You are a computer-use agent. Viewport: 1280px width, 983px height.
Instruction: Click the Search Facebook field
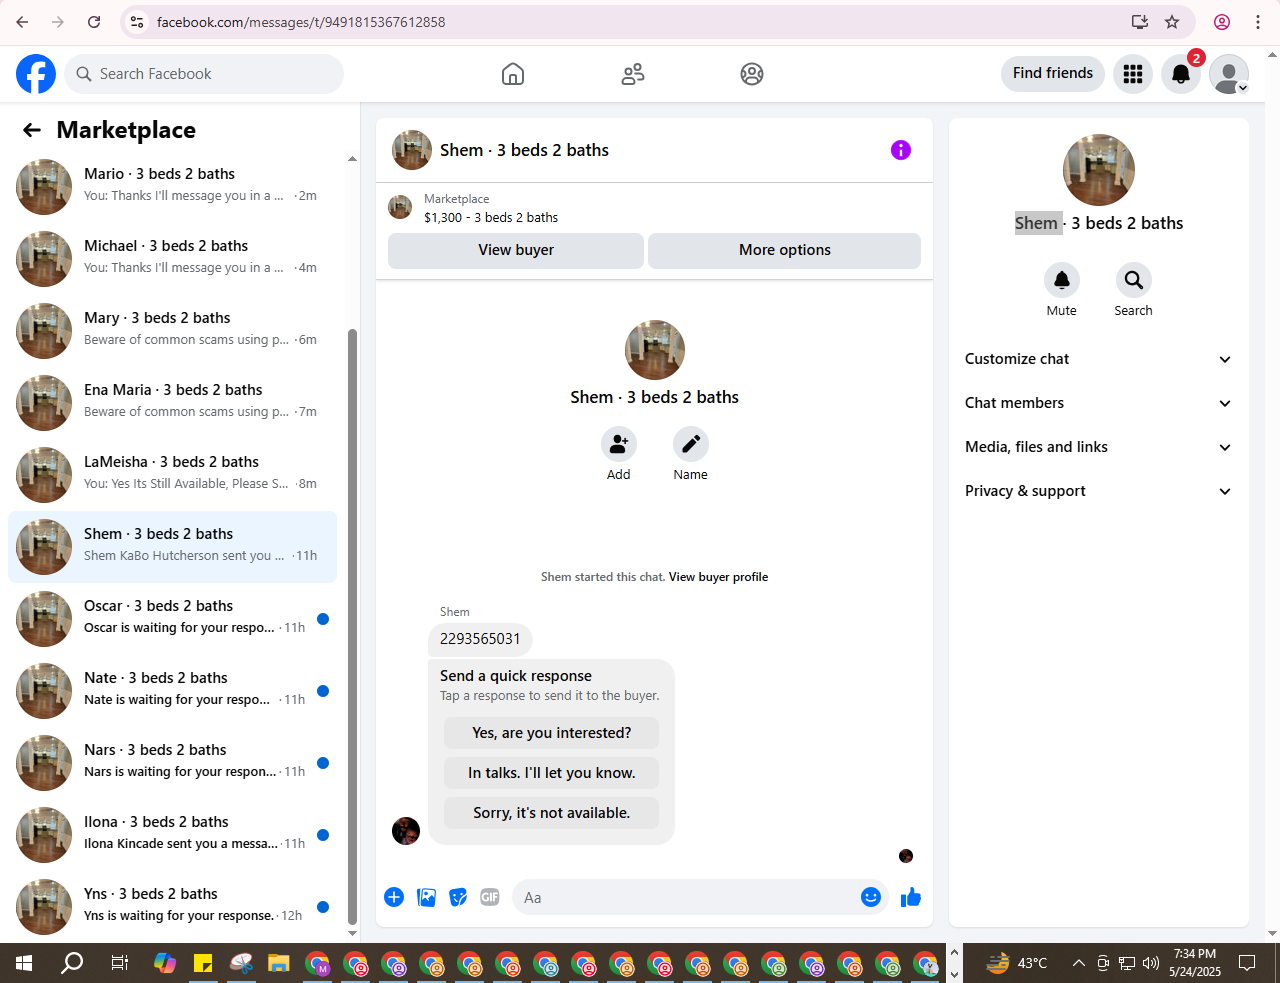[x=204, y=74]
